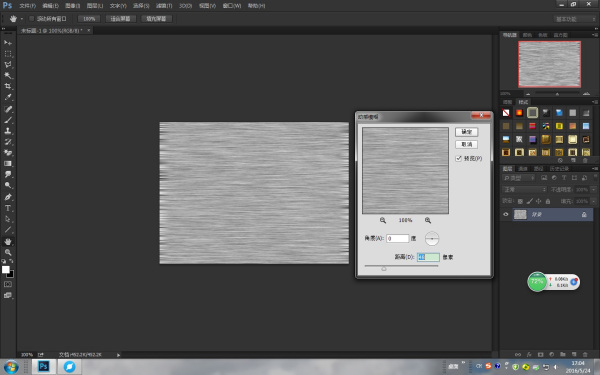Open the 窗口(W) menu
This screenshot has height=375, width=600.
(x=232, y=6)
